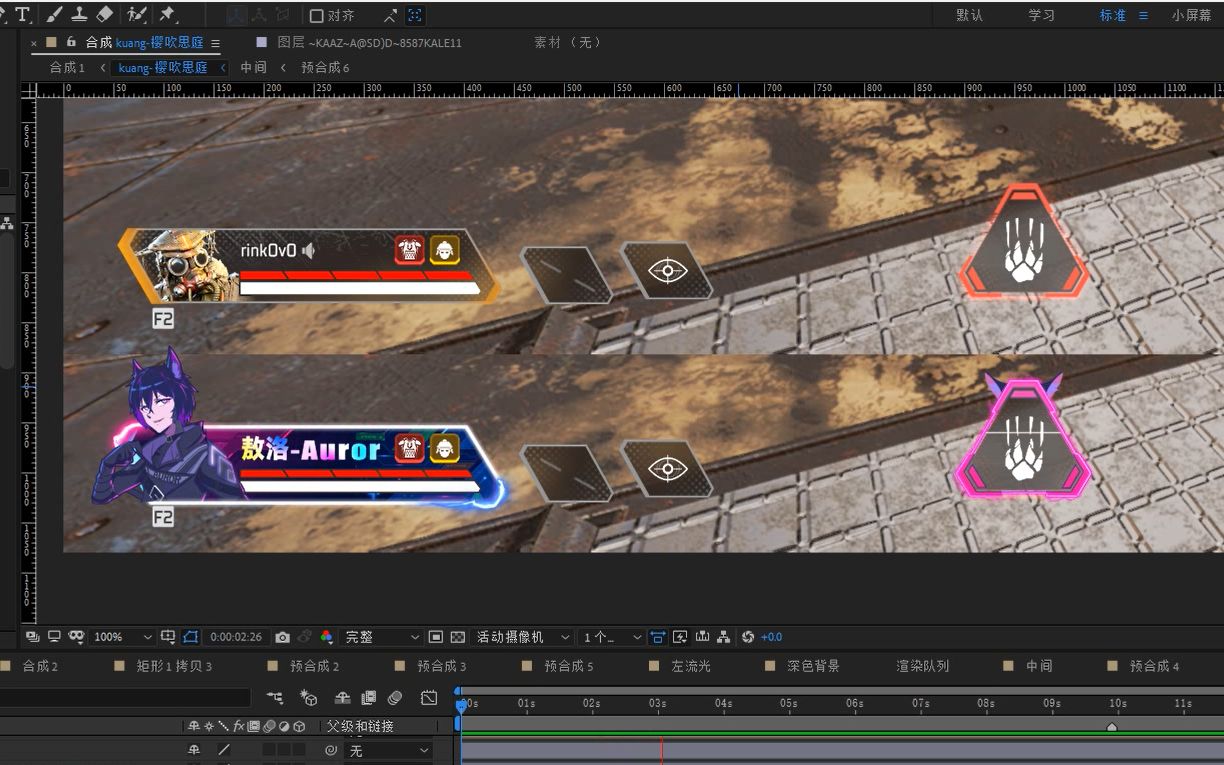Screen dimensions: 1224x765
Task: Select the Puppet Pin tool
Action: 167,15
